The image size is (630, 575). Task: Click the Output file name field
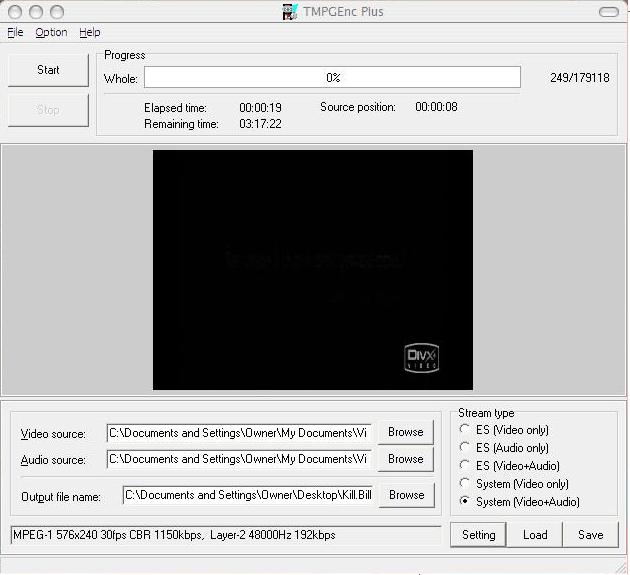[248, 495]
